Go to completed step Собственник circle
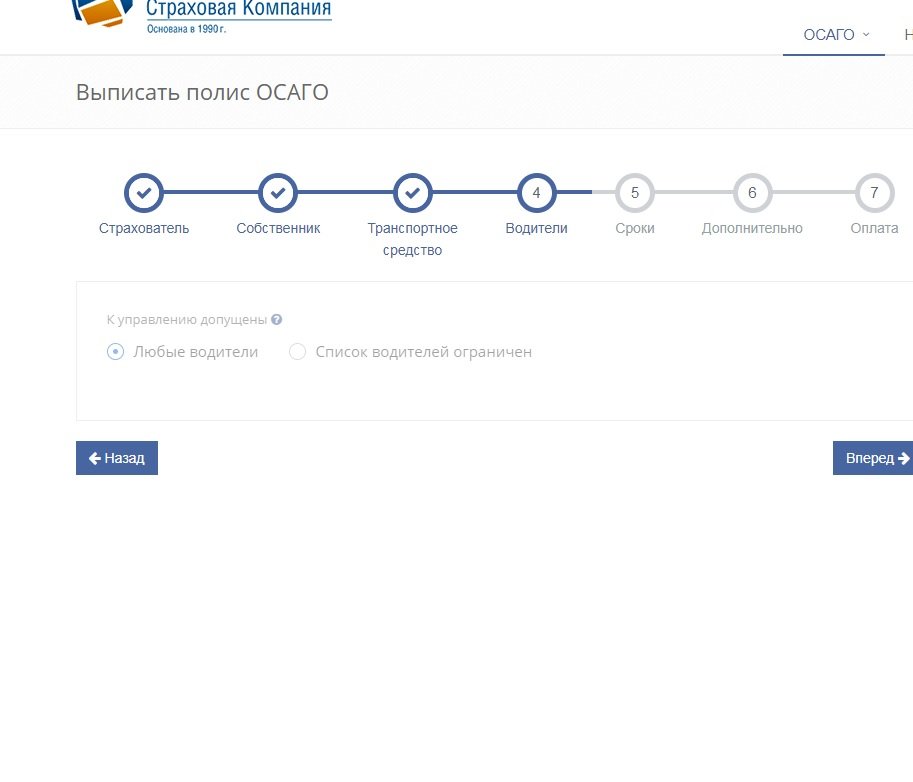This screenshot has height=782, width=913. coord(278,193)
